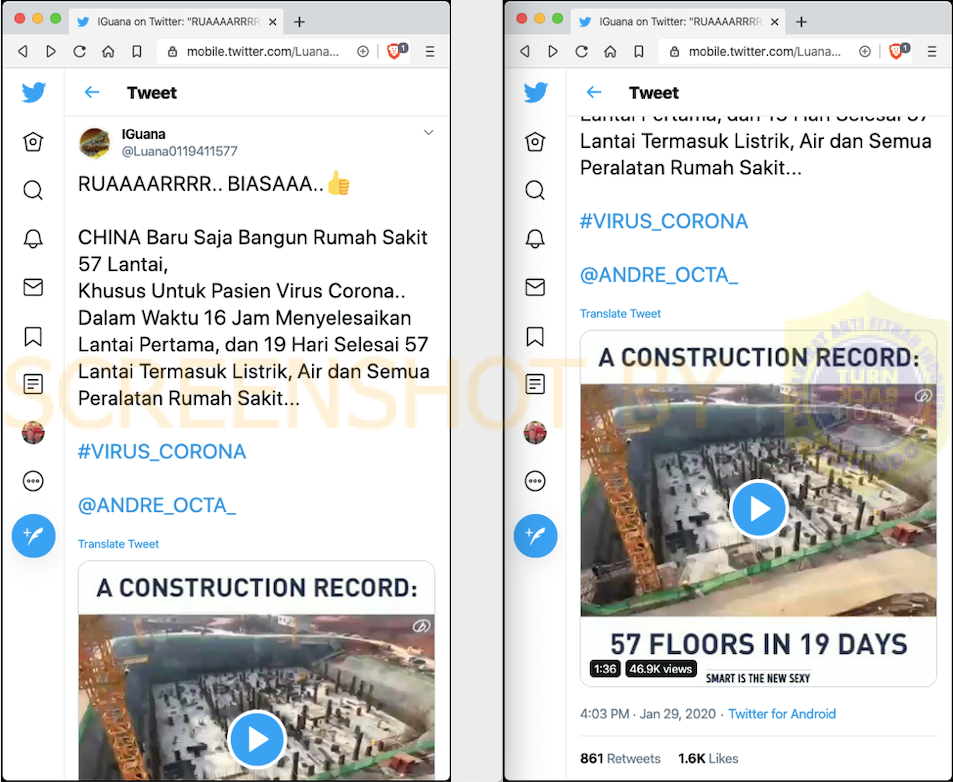
Task: Play the video in left window
Action: (257, 739)
